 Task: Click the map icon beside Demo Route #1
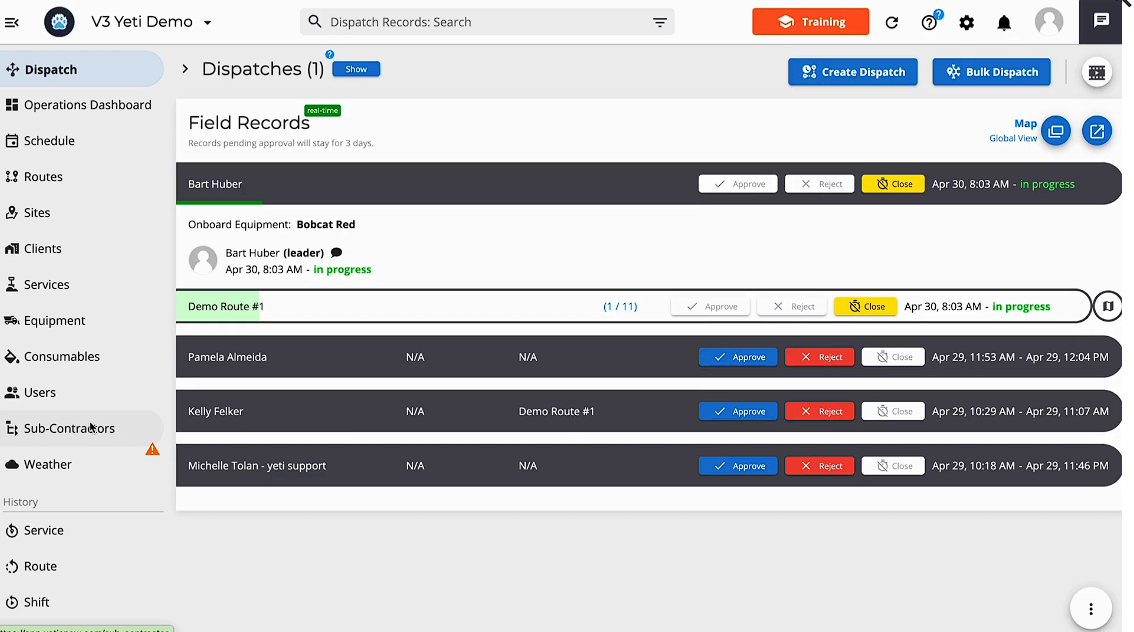click(1107, 306)
